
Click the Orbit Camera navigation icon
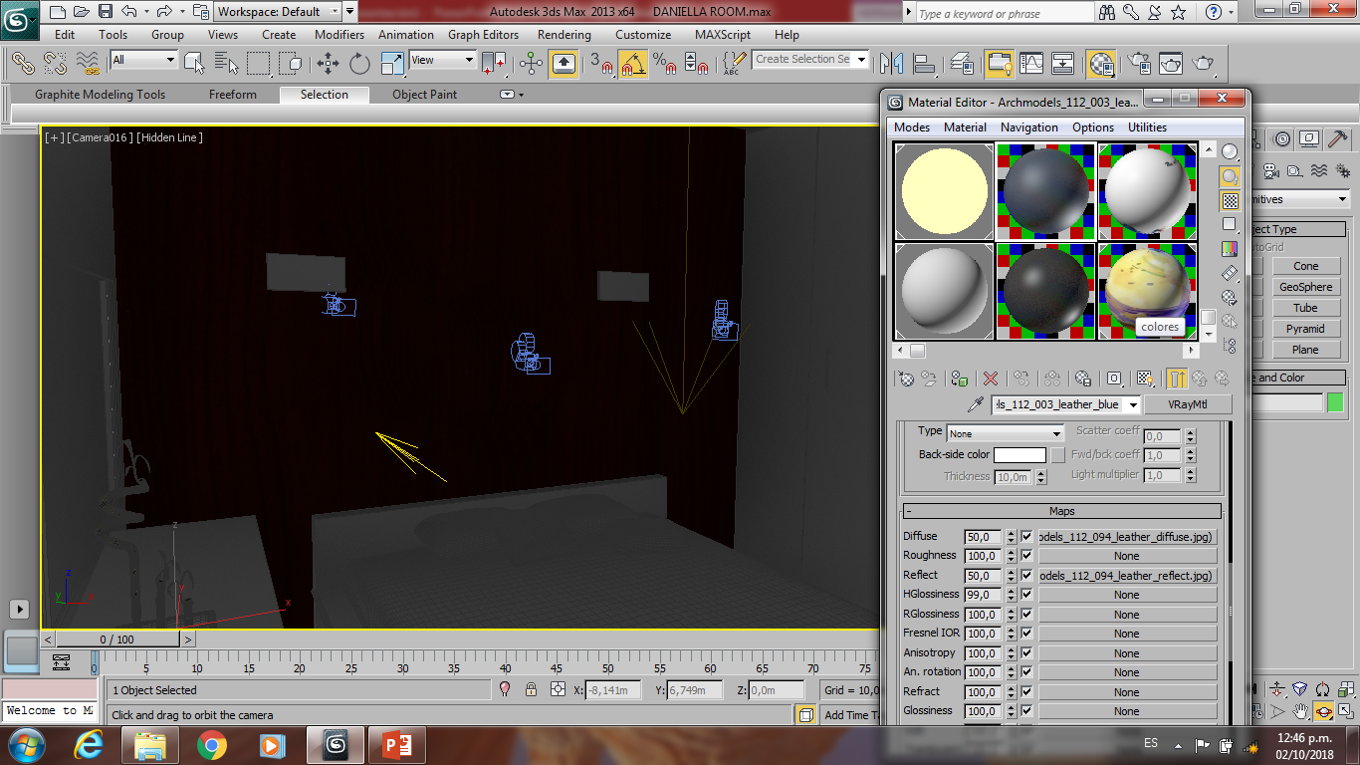(1323, 712)
